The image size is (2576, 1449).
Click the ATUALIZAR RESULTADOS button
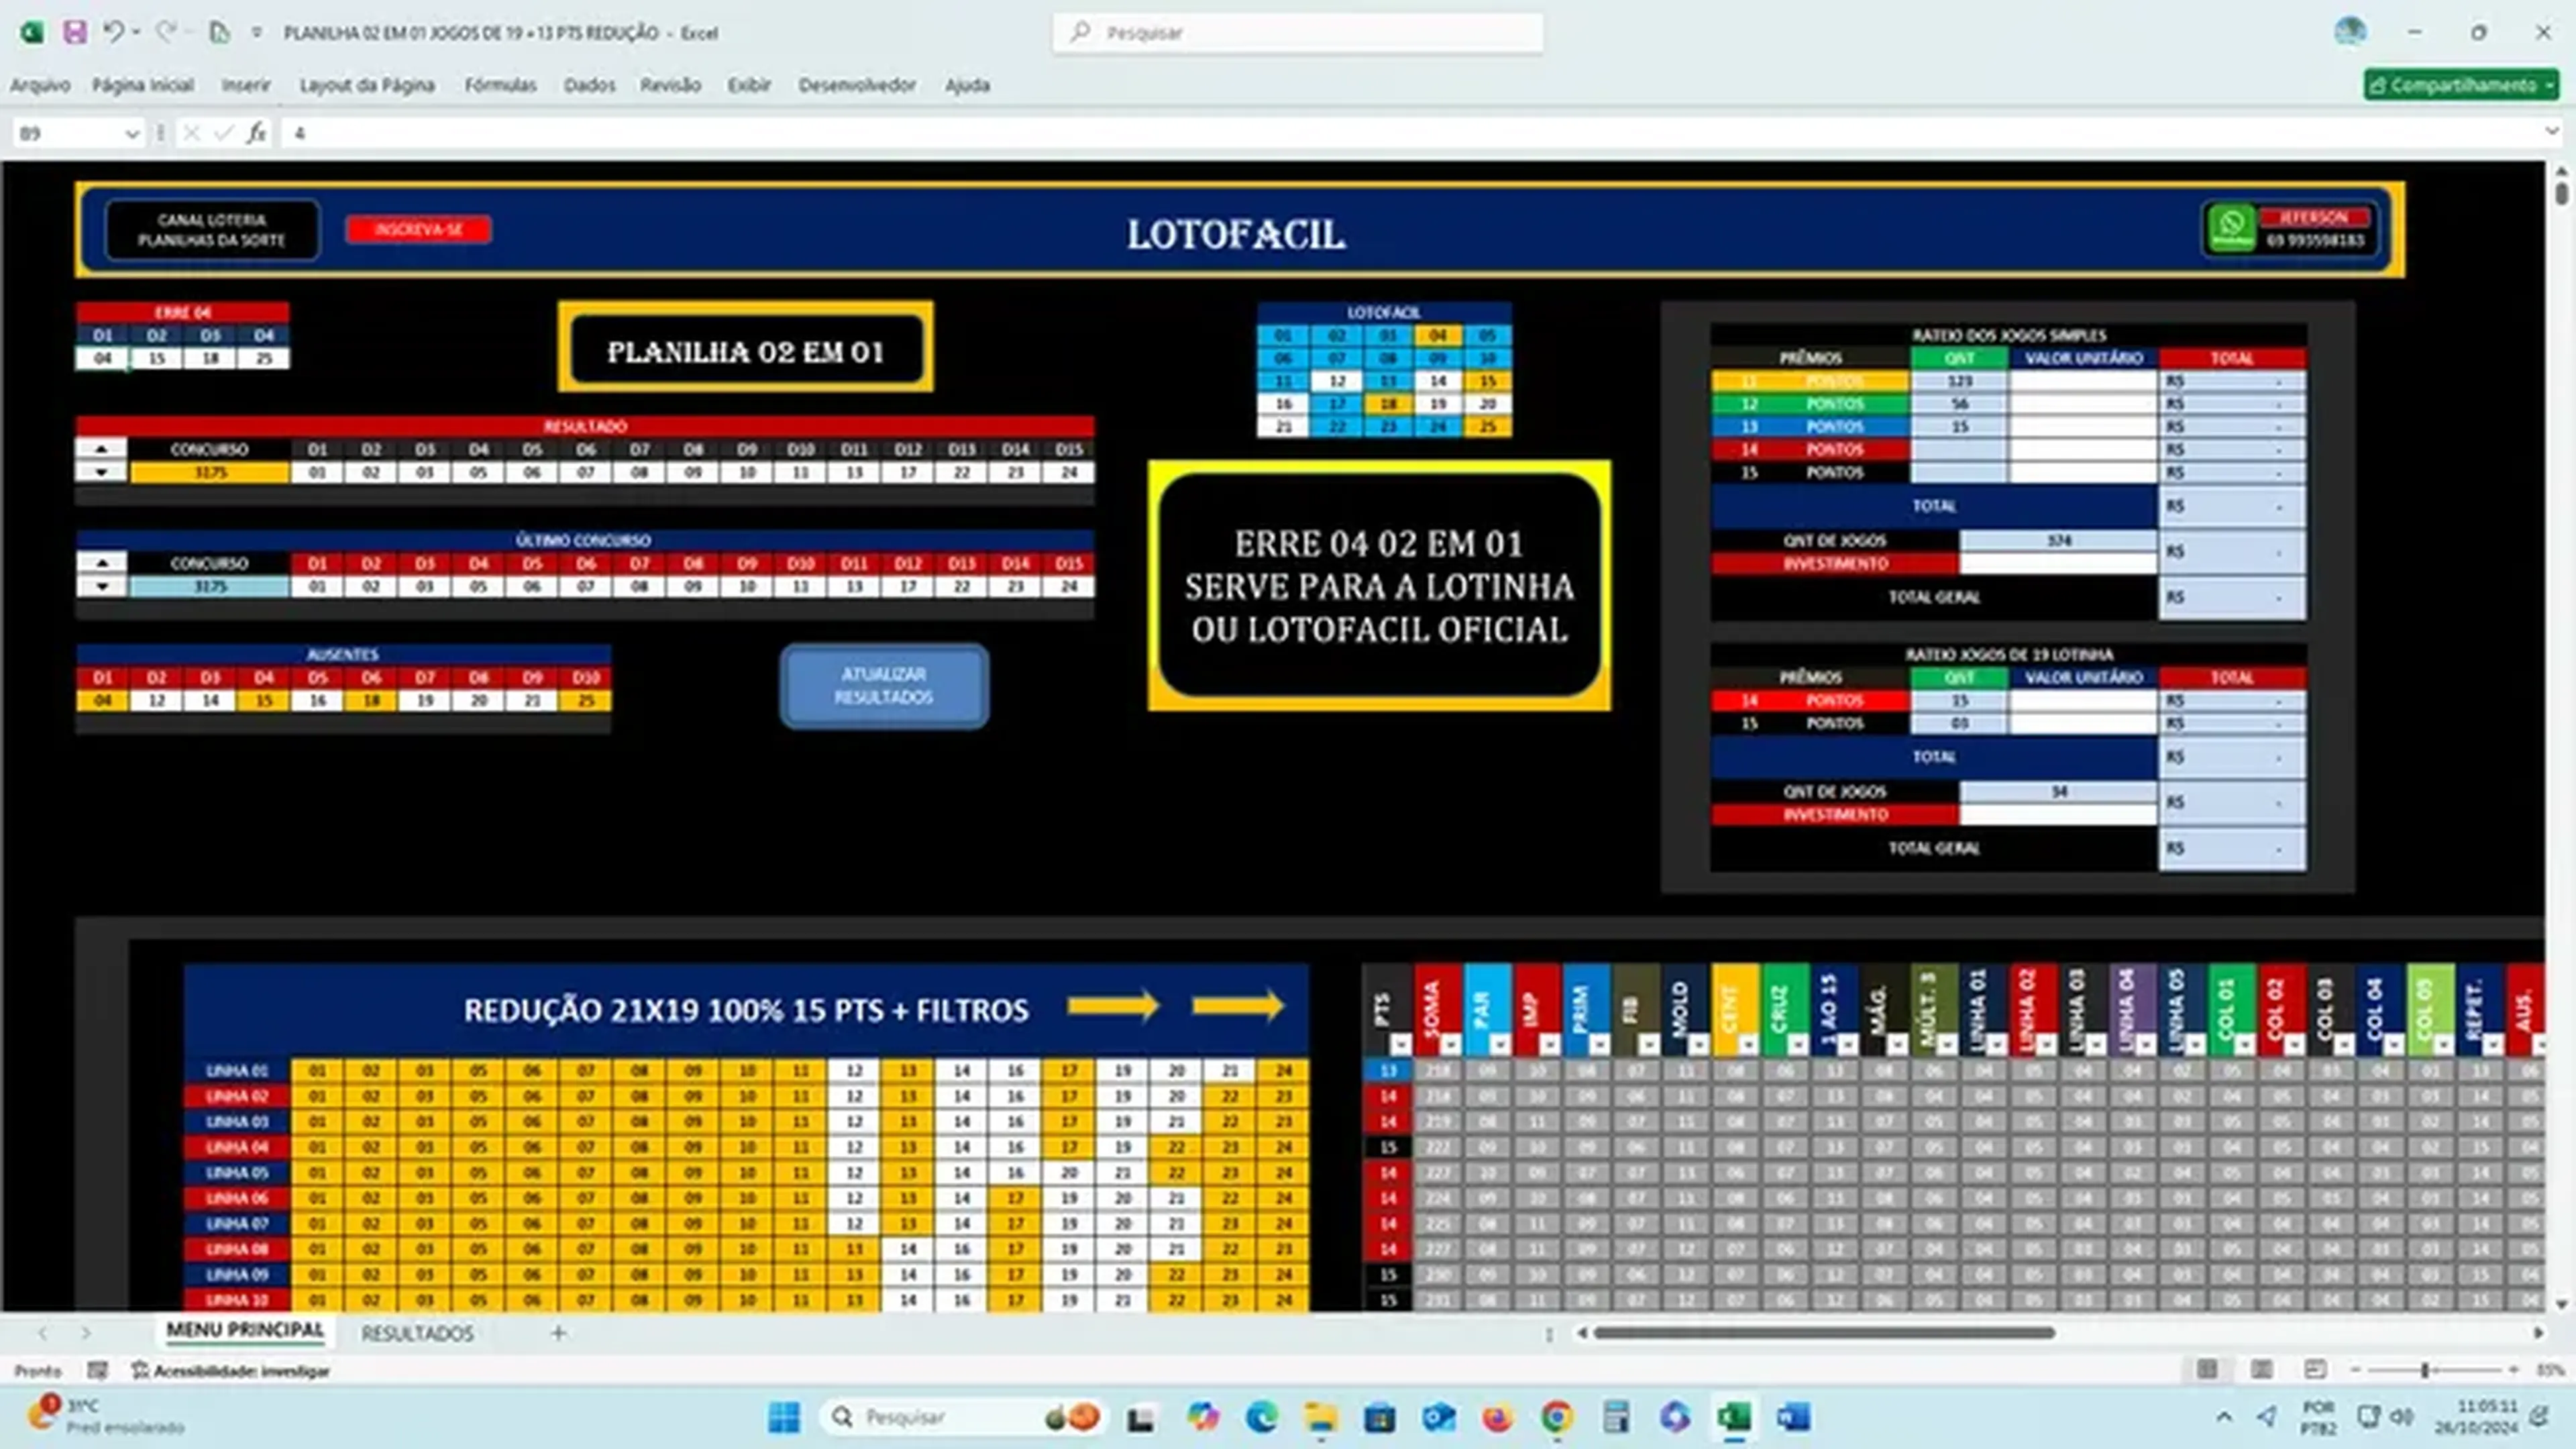[884, 686]
